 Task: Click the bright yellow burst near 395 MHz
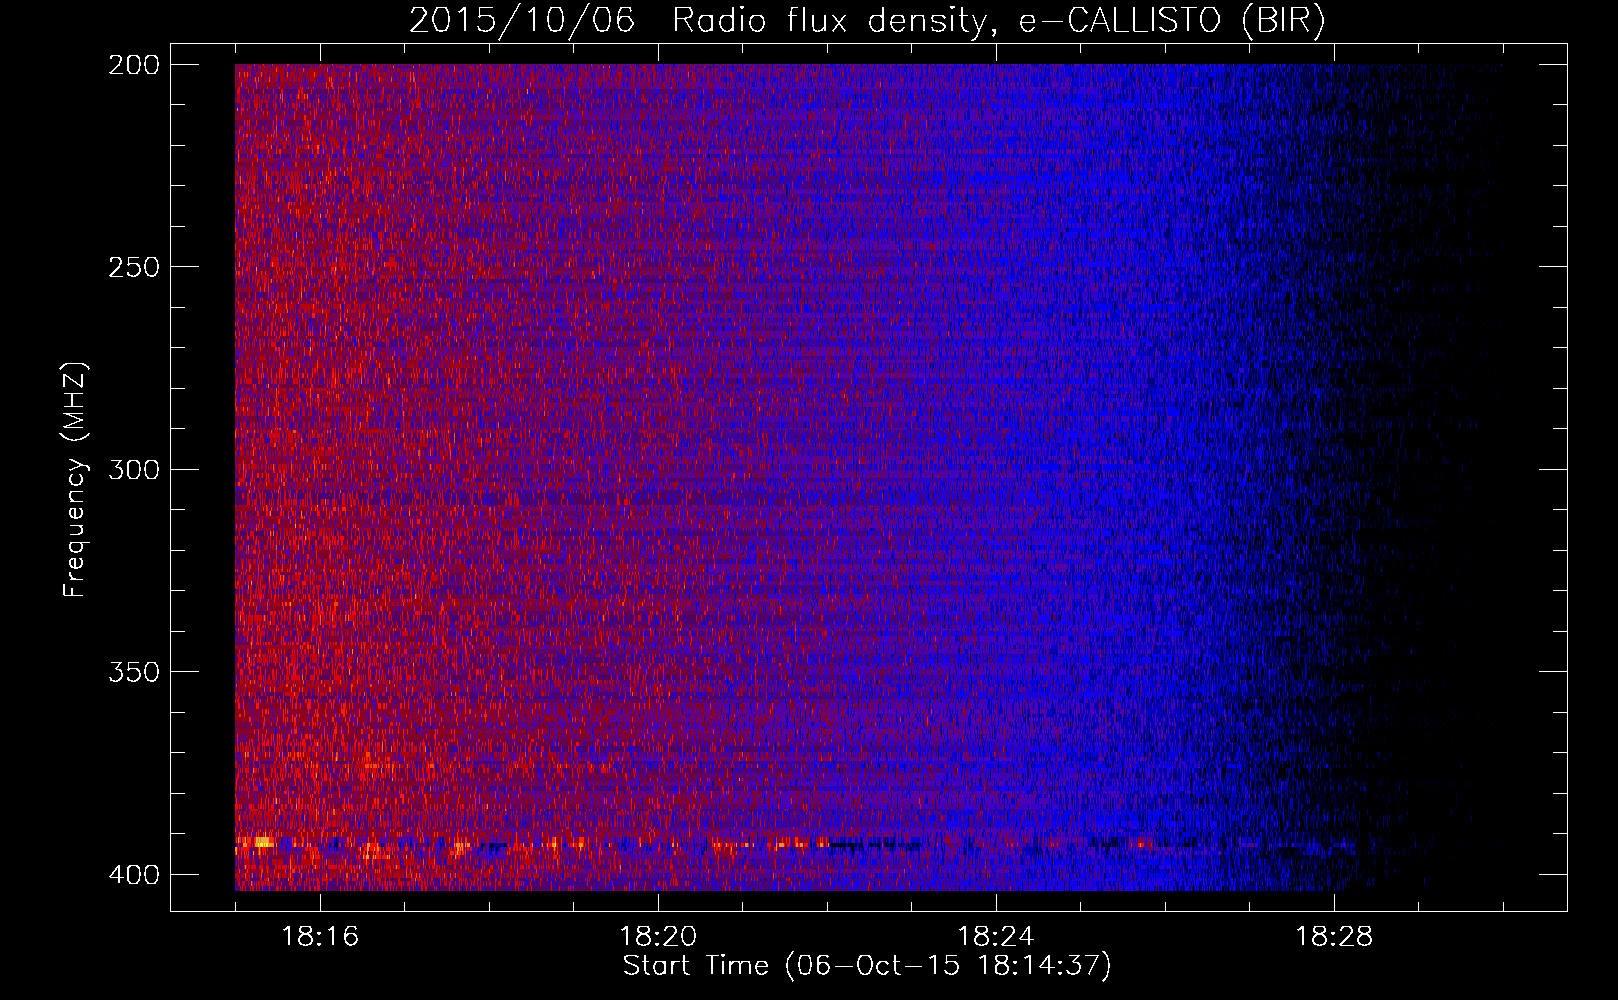(x=262, y=843)
